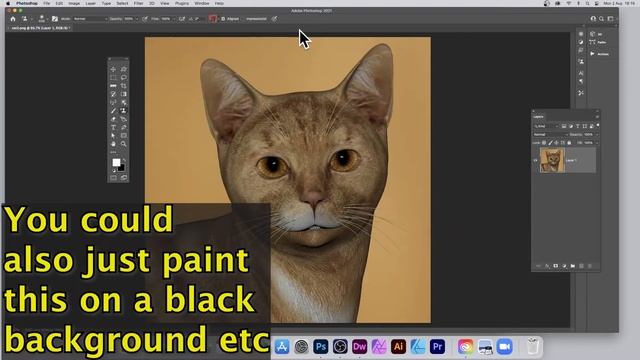Click the black background color swatch
This screenshot has width=640, height=360.
[x=122, y=168]
